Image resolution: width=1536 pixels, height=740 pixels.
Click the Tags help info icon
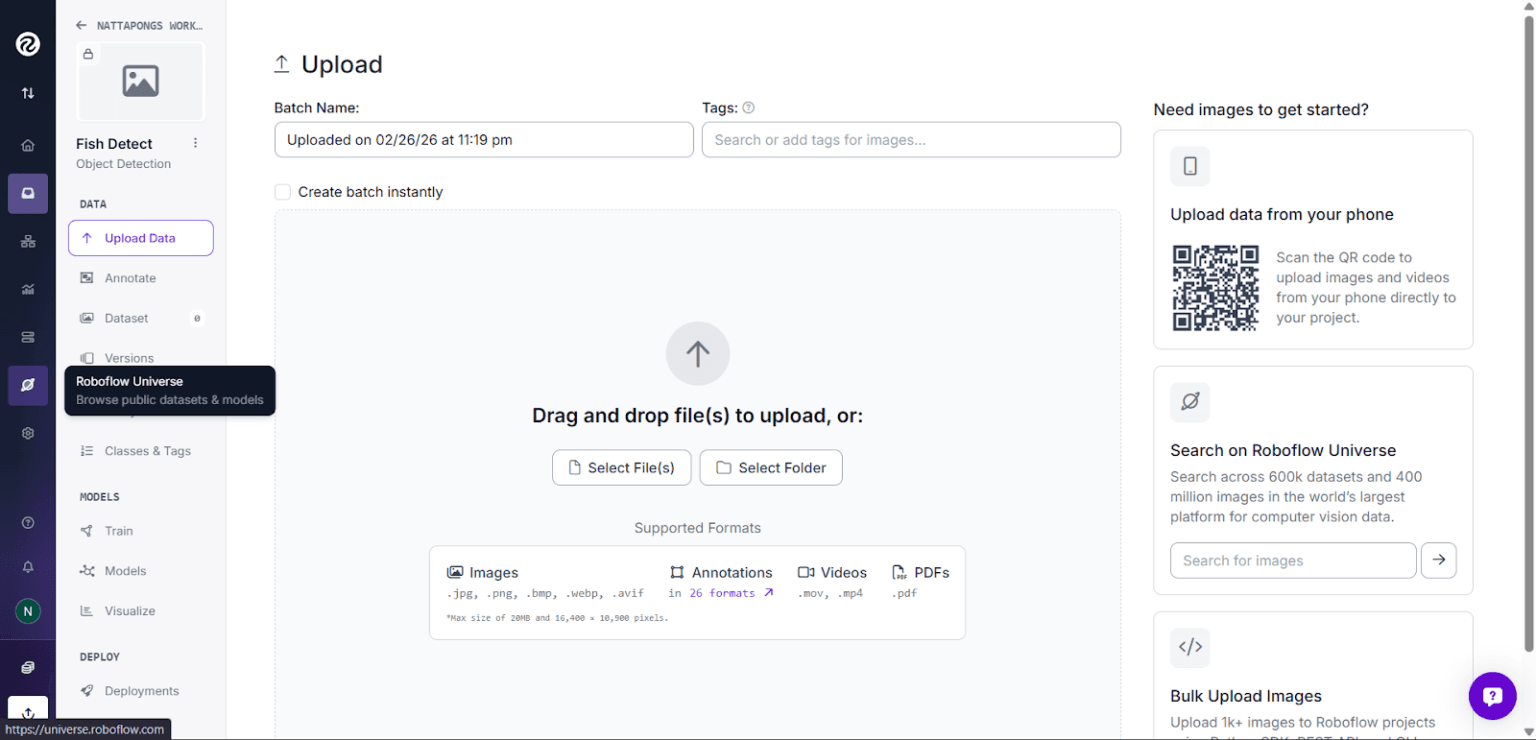pos(748,108)
